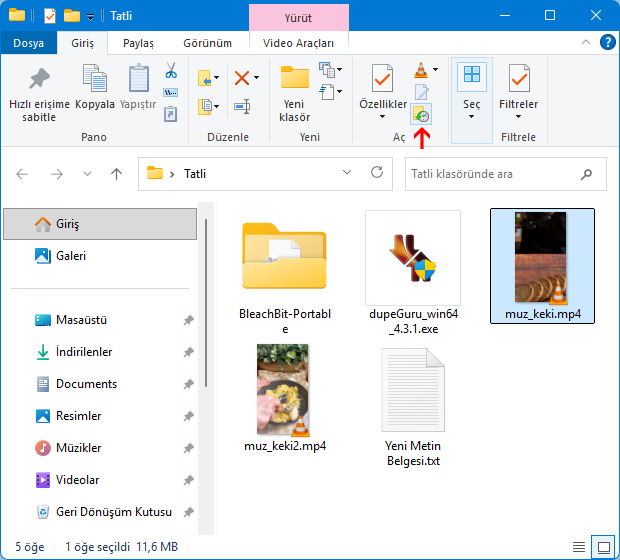Click the ribbon help question mark icon
620x560 pixels.
pos(606,42)
